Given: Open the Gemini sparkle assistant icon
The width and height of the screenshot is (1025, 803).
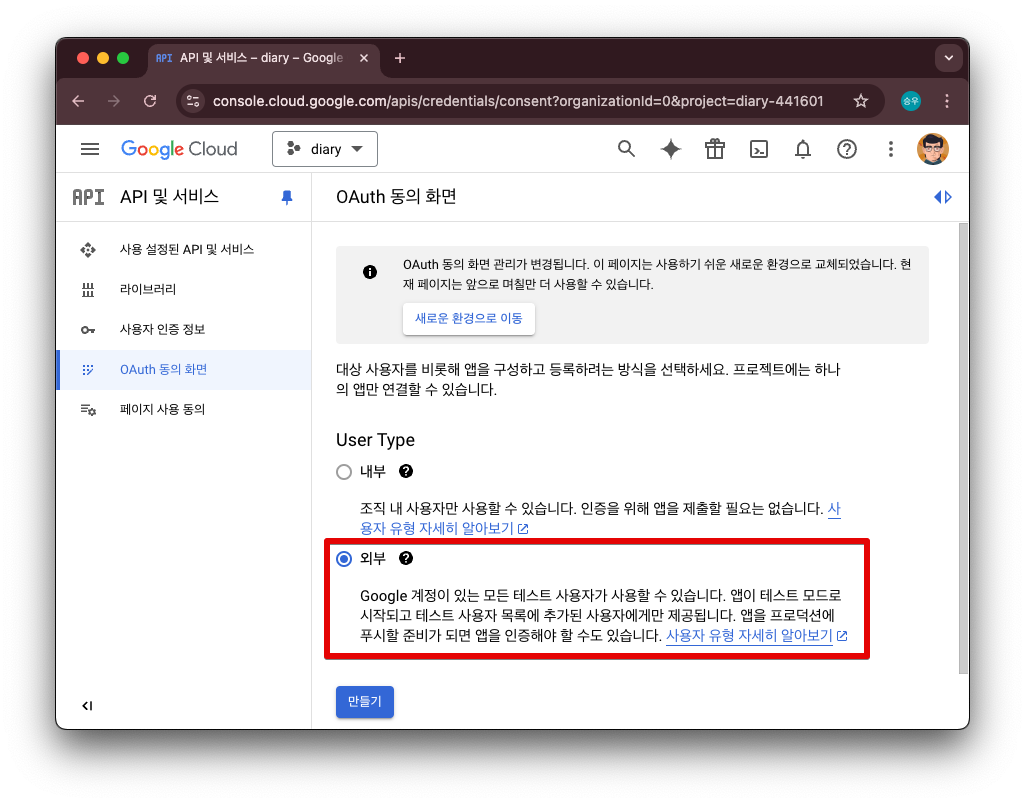Looking at the screenshot, I should (671, 149).
